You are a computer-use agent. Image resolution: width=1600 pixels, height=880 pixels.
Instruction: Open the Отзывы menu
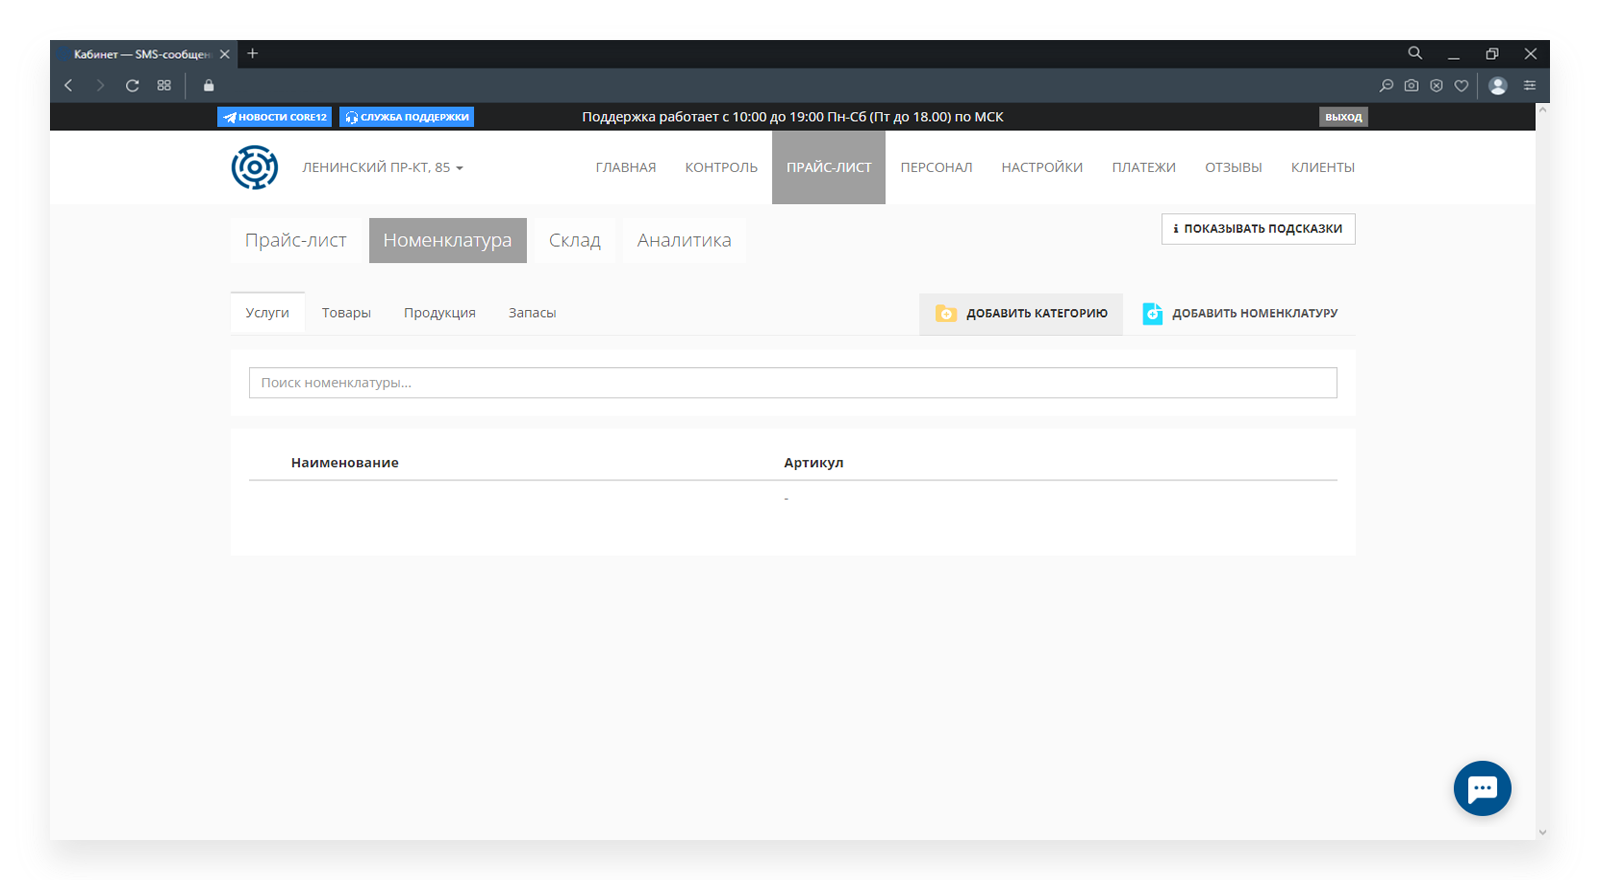1233,167
